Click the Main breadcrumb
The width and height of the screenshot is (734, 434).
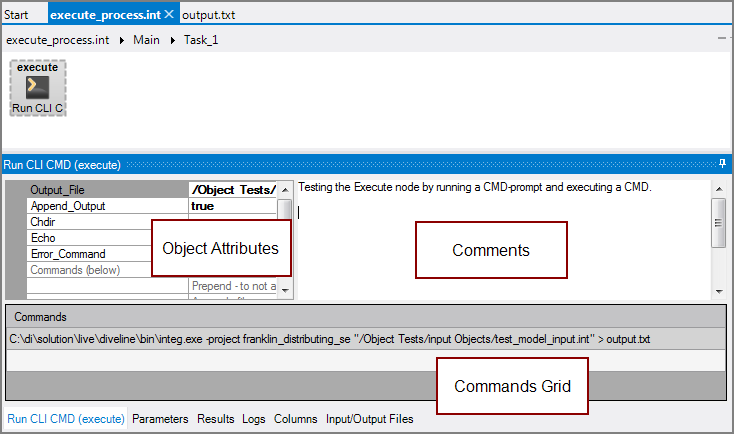point(146,40)
